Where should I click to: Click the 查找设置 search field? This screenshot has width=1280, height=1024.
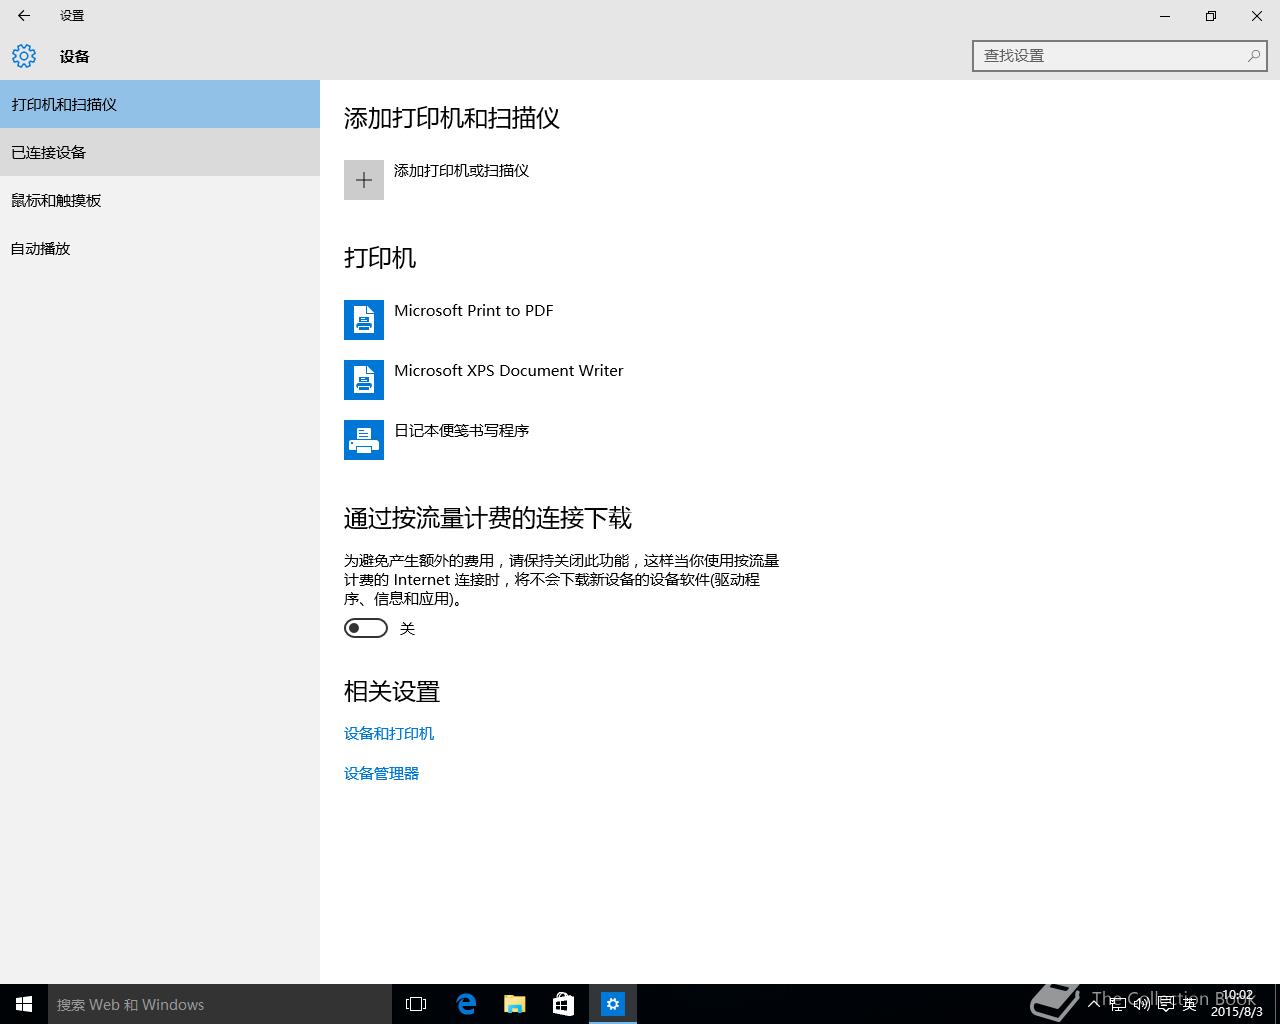click(1120, 56)
